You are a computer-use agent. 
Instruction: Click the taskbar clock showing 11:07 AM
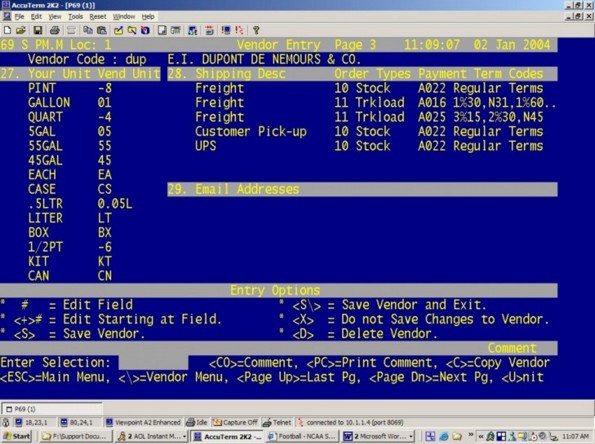[575, 437]
